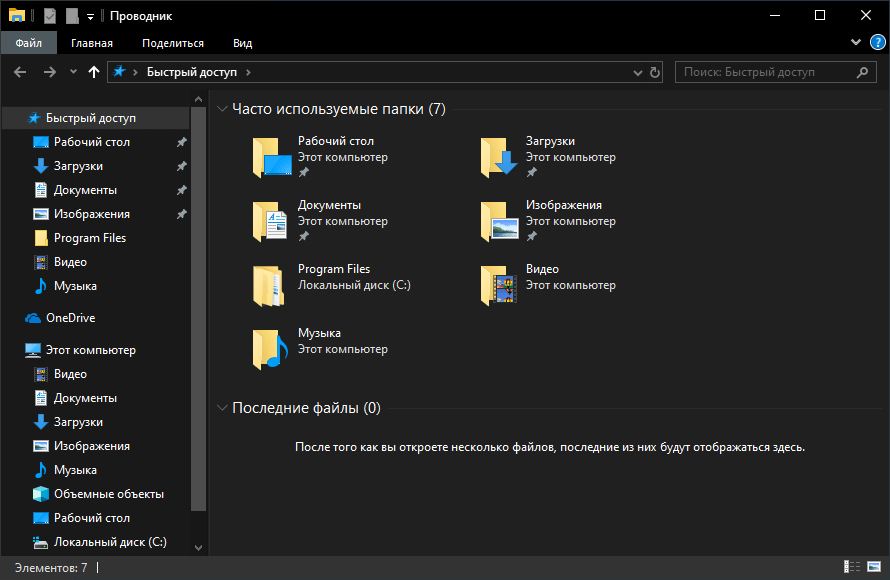Collapse the Последние файлы group
This screenshot has width=890, height=580.
222,407
